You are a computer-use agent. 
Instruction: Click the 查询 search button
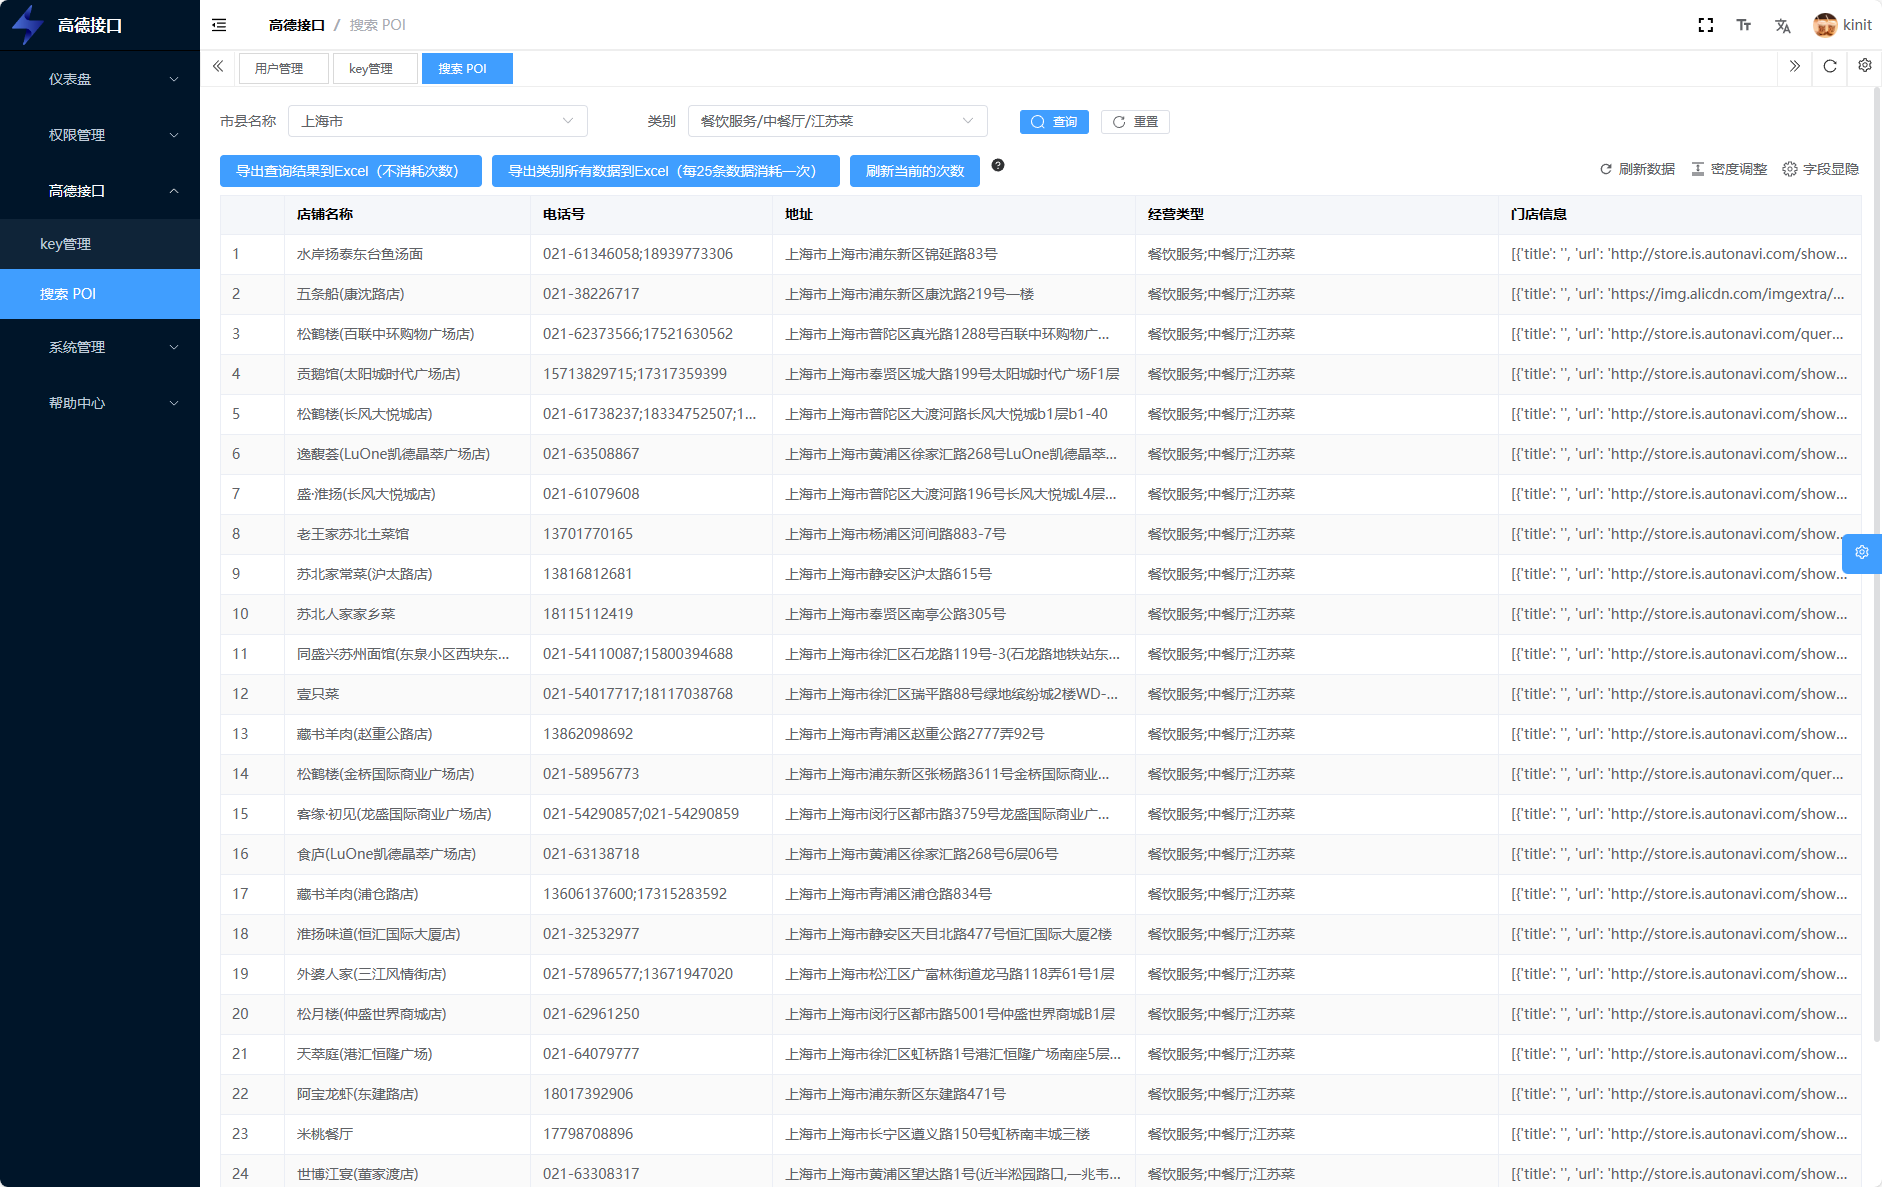pyautogui.click(x=1054, y=122)
